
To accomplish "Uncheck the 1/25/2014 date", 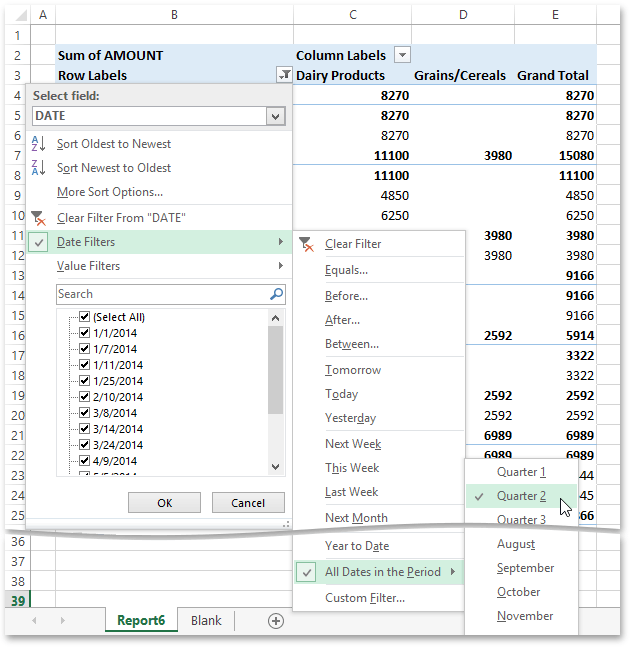I will 84,380.
